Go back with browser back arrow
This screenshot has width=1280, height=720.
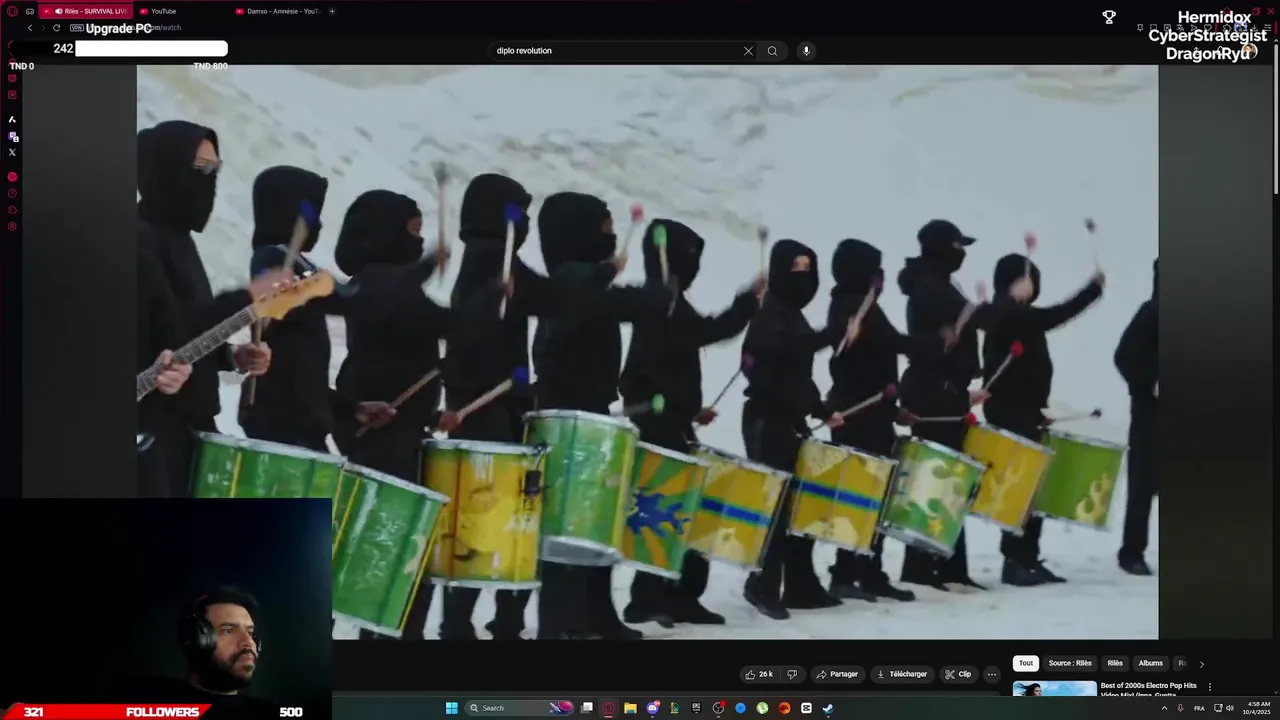click(x=30, y=28)
